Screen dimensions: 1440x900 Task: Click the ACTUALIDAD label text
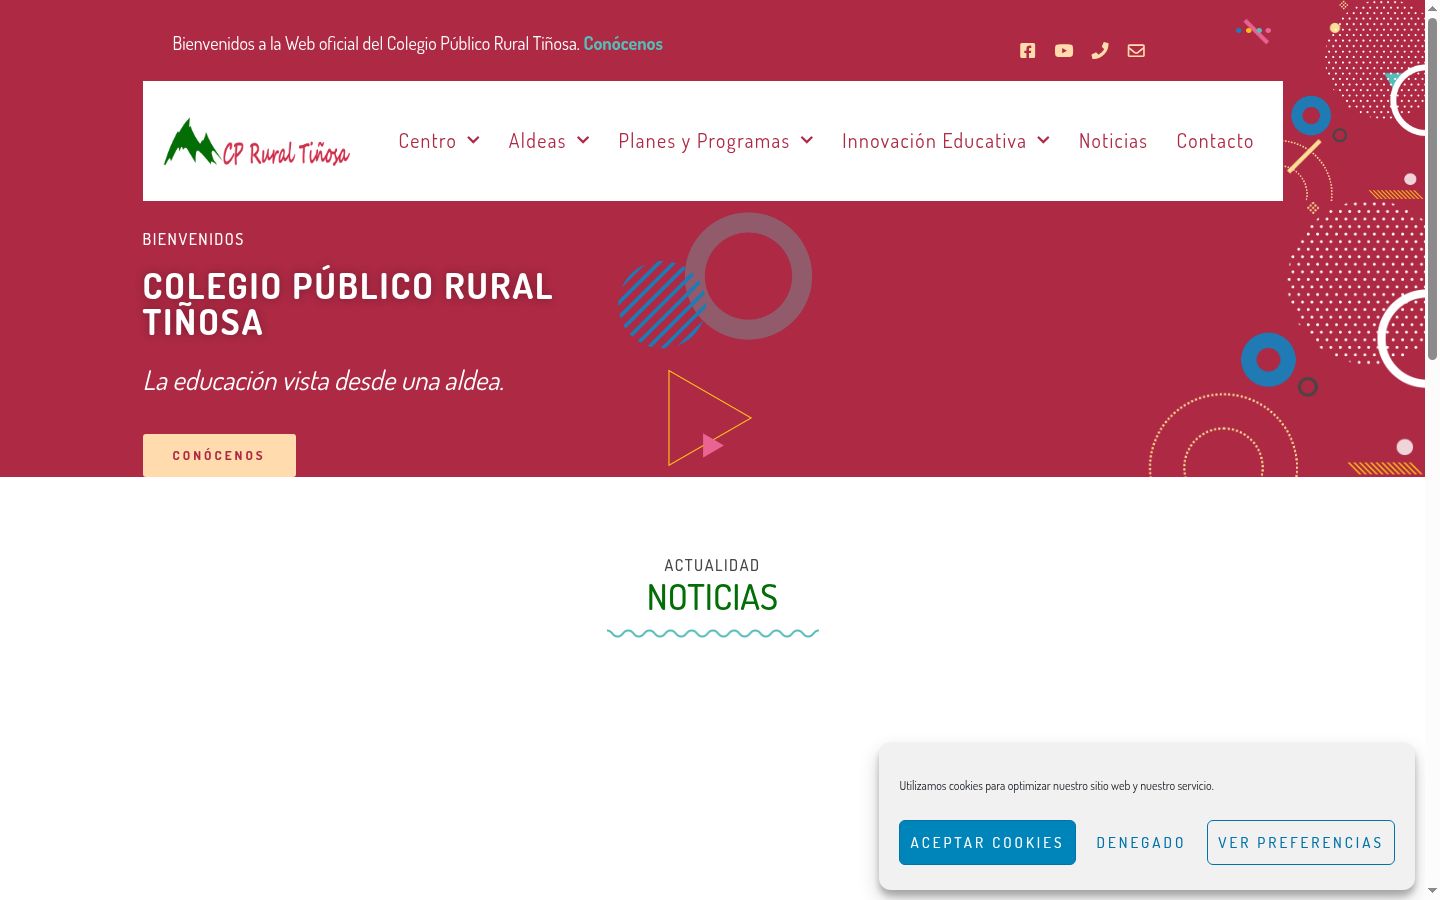click(x=712, y=566)
